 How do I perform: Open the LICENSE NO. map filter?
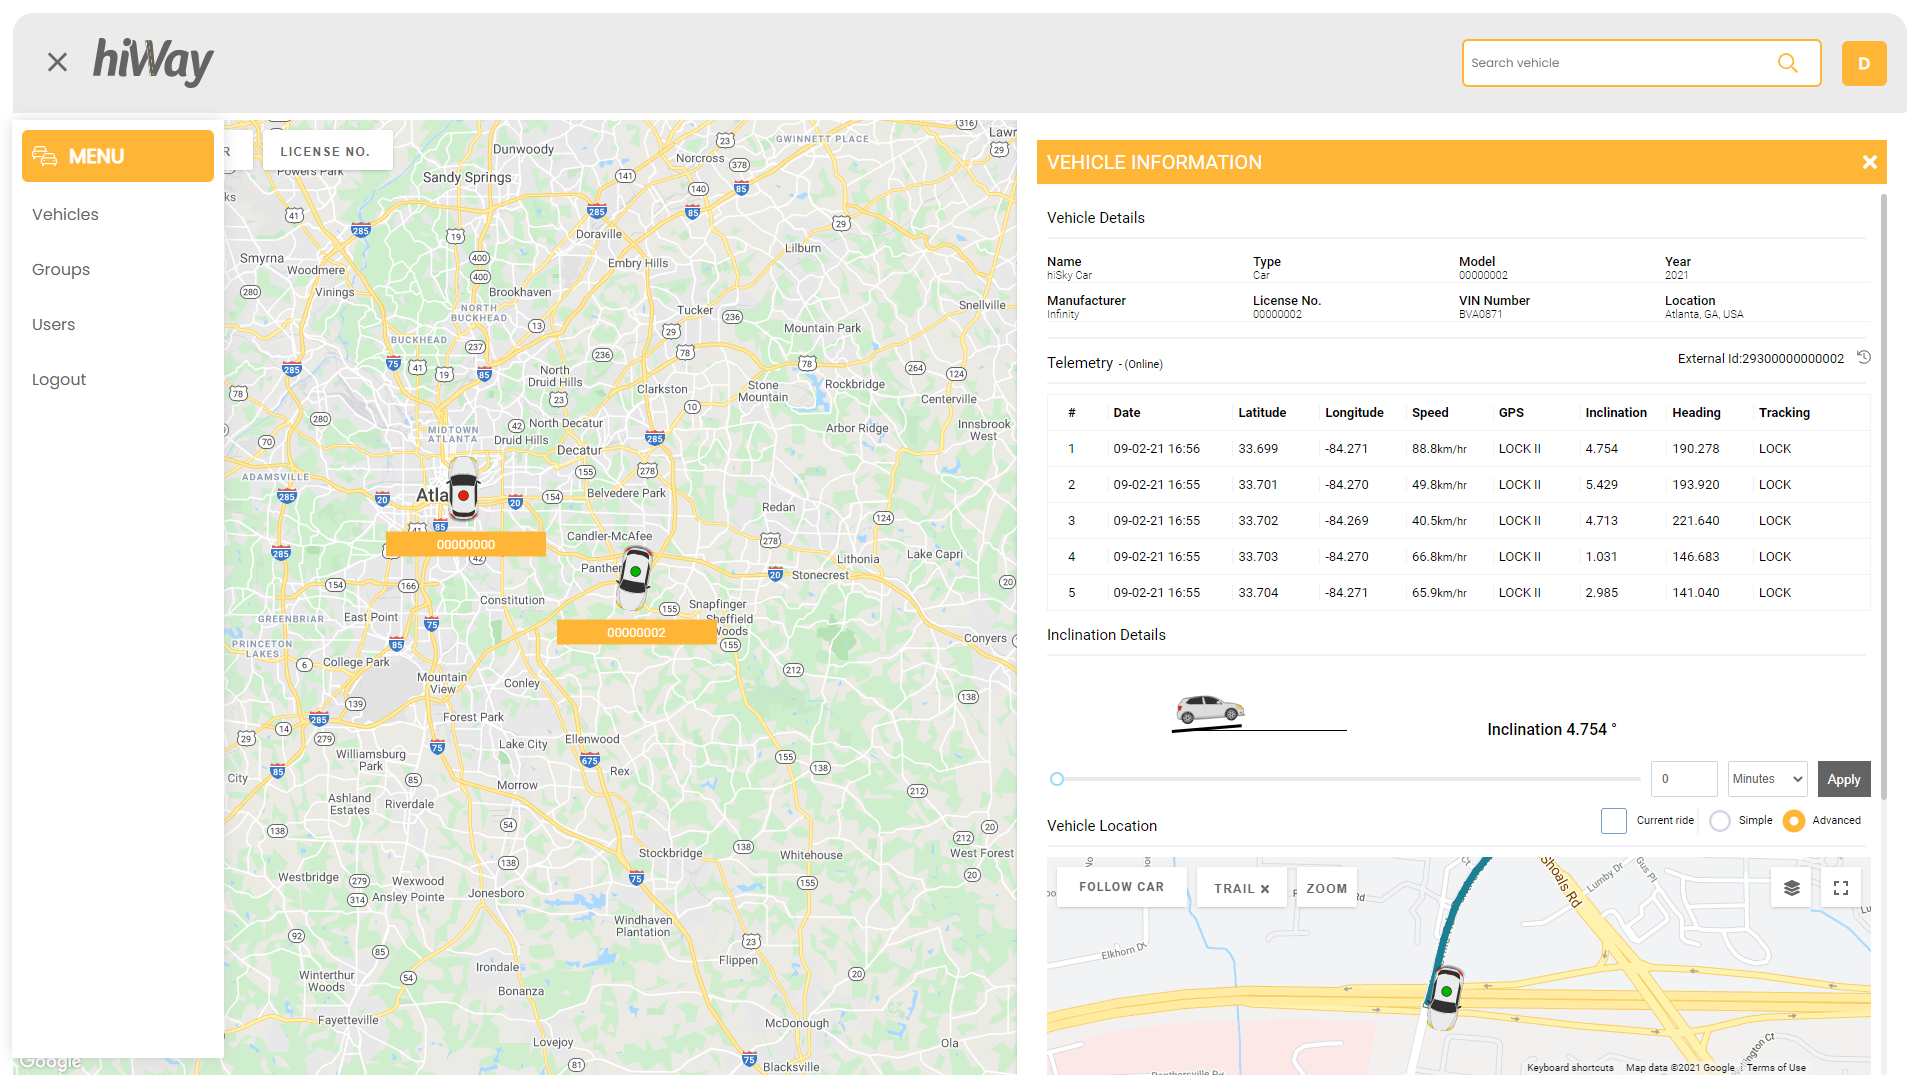(x=326, y=151)
